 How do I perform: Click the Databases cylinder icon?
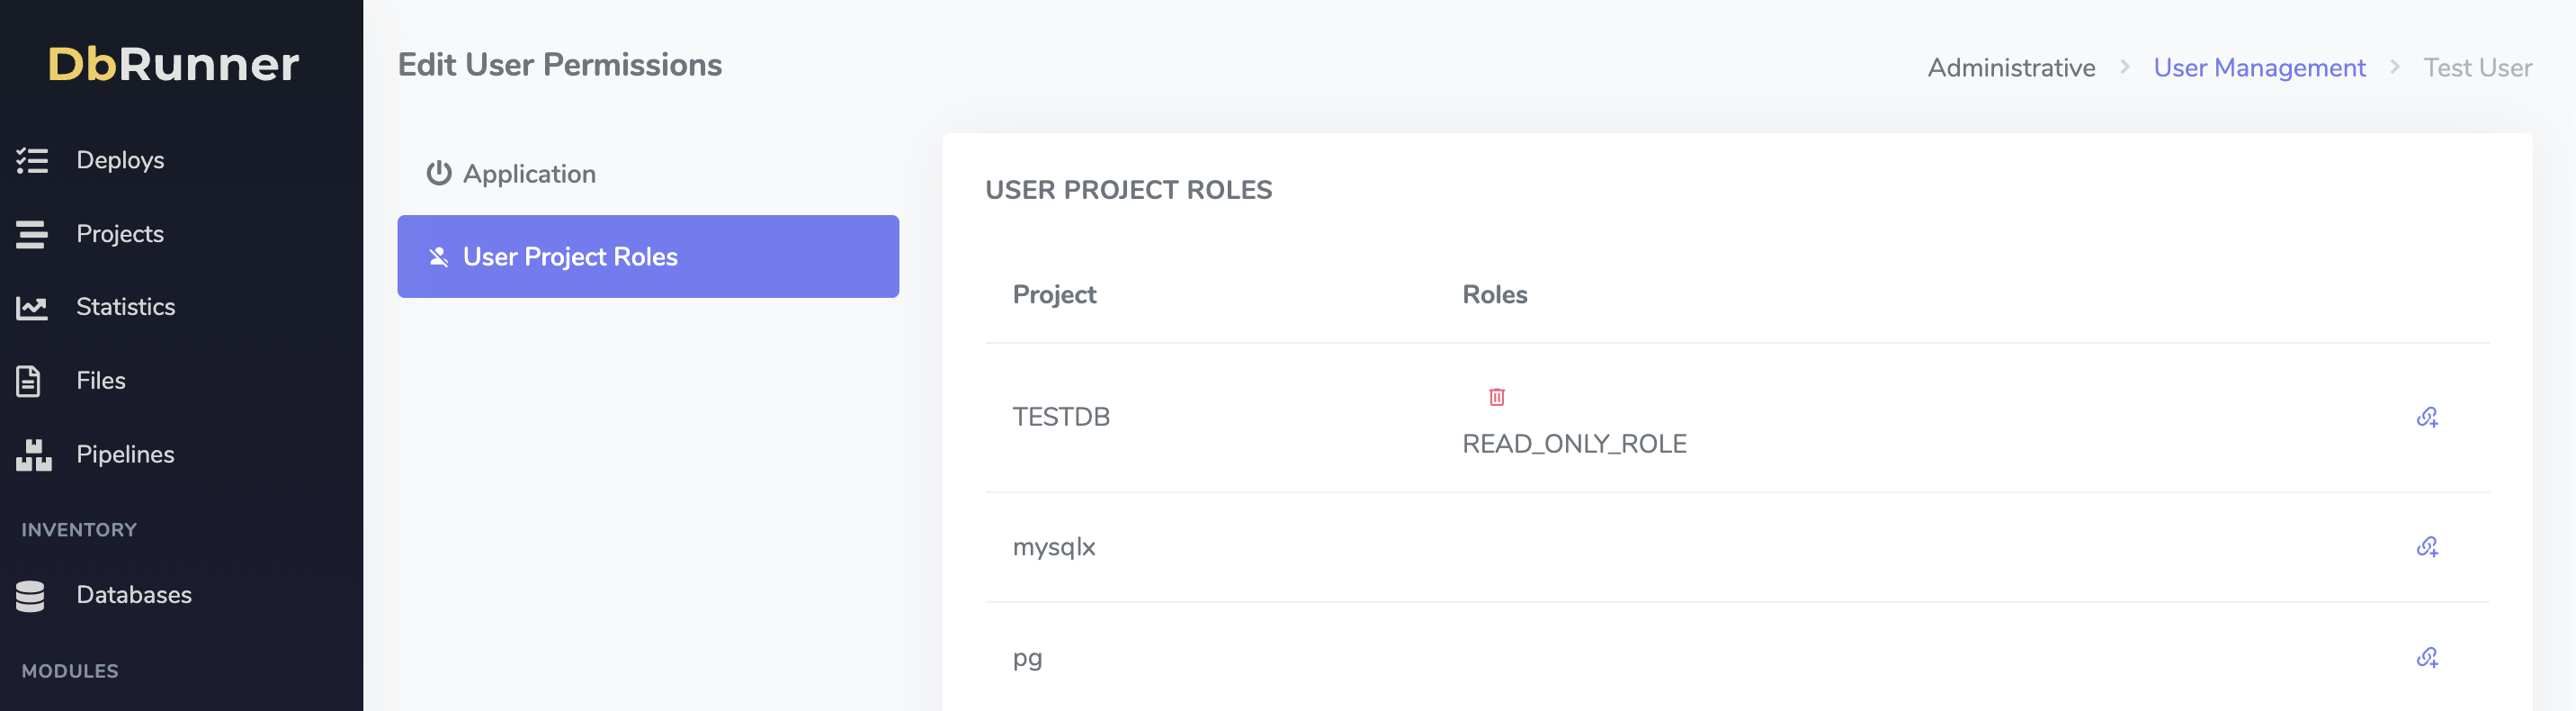[30, 595]
